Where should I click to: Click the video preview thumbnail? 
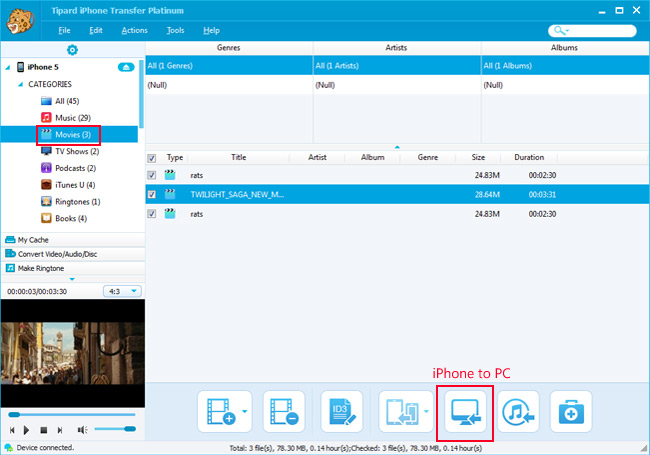point(73,353)
